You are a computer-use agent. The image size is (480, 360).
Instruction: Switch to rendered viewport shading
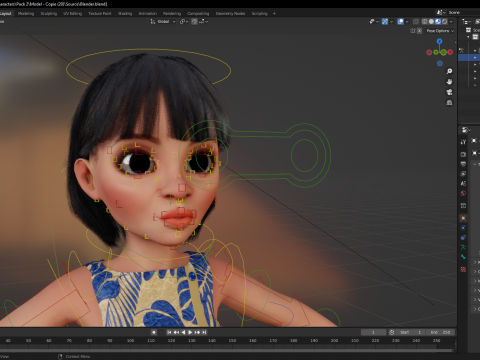tap(444, 22)
